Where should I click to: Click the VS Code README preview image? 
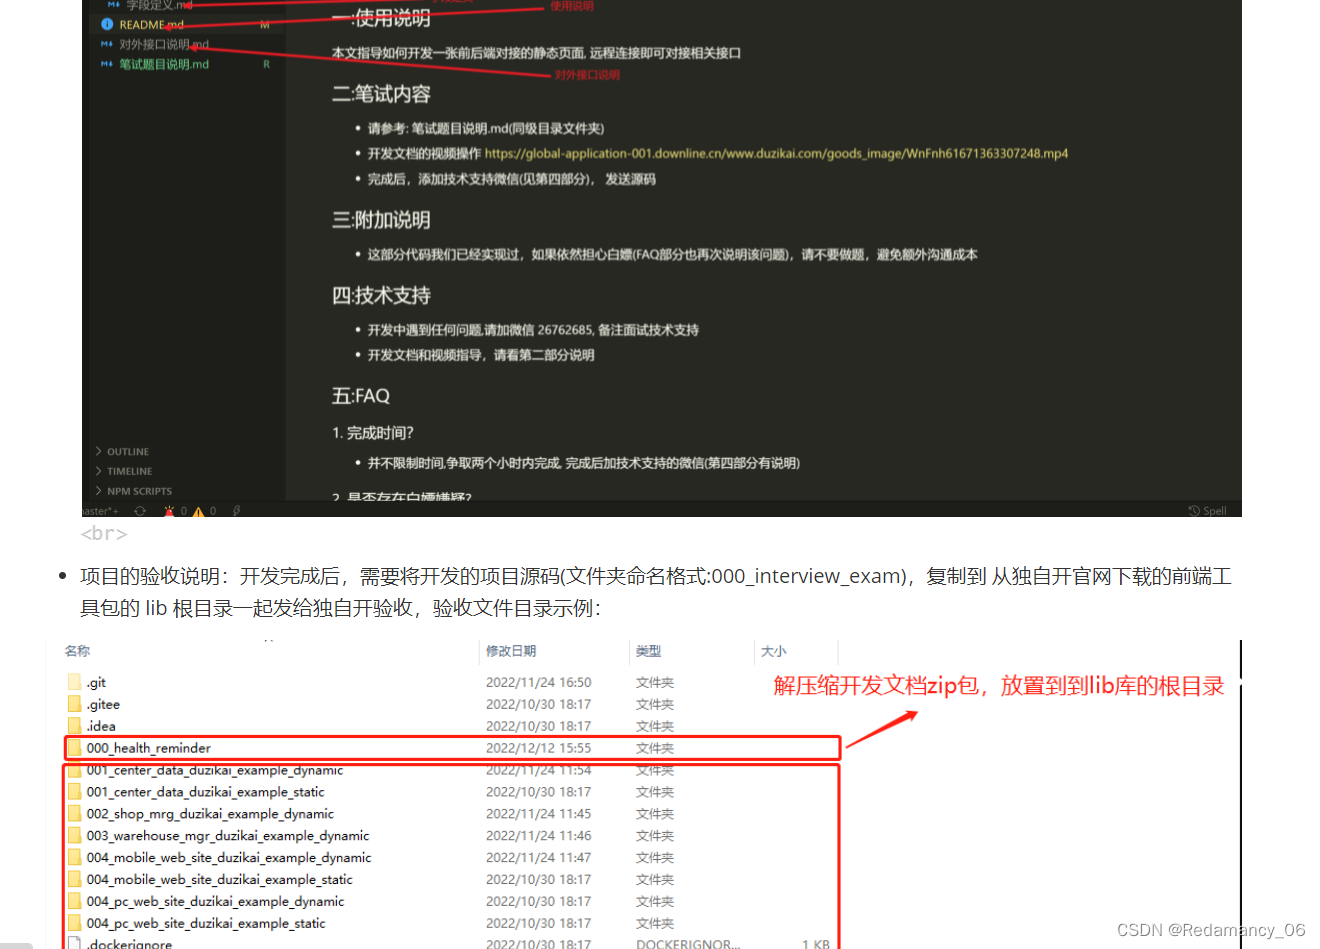(662, 258)
